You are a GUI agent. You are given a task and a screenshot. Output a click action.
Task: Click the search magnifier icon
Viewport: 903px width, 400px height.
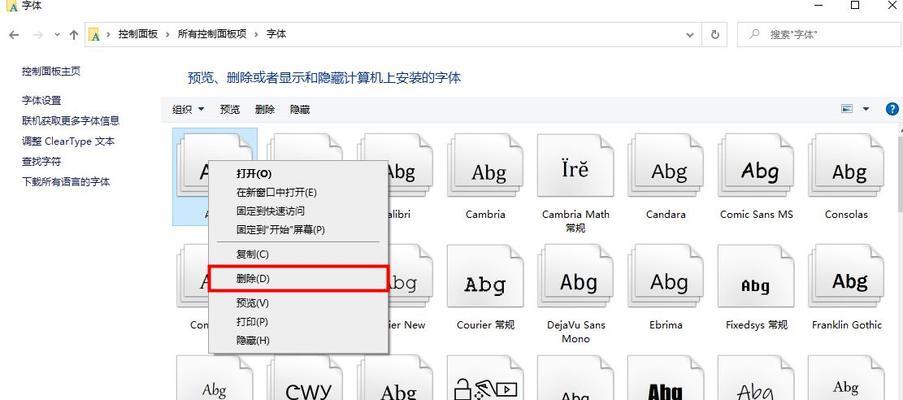(x=754, y=35)
